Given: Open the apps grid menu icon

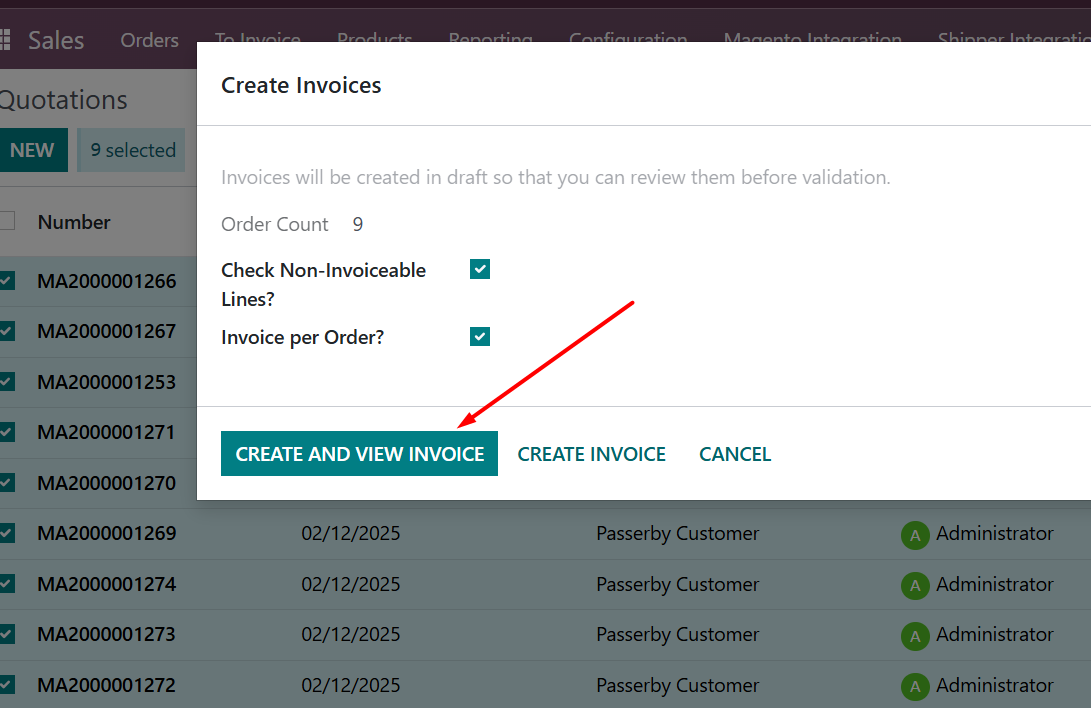Looking at the screenshot, I should (x=5, y=40).
